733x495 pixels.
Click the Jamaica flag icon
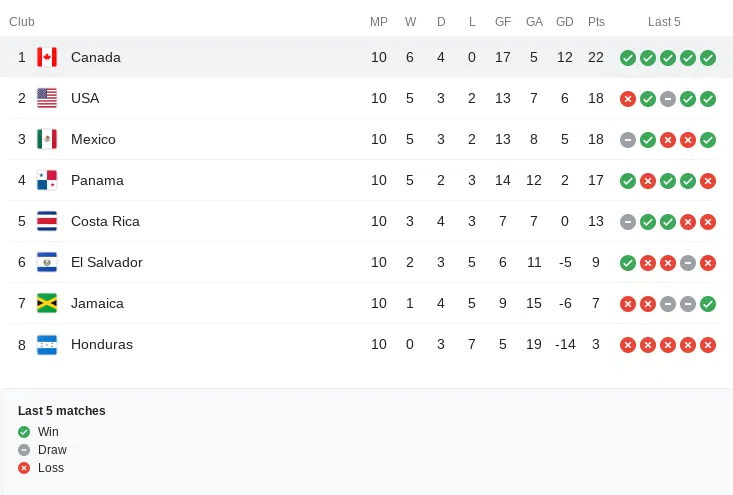[47, 303]
